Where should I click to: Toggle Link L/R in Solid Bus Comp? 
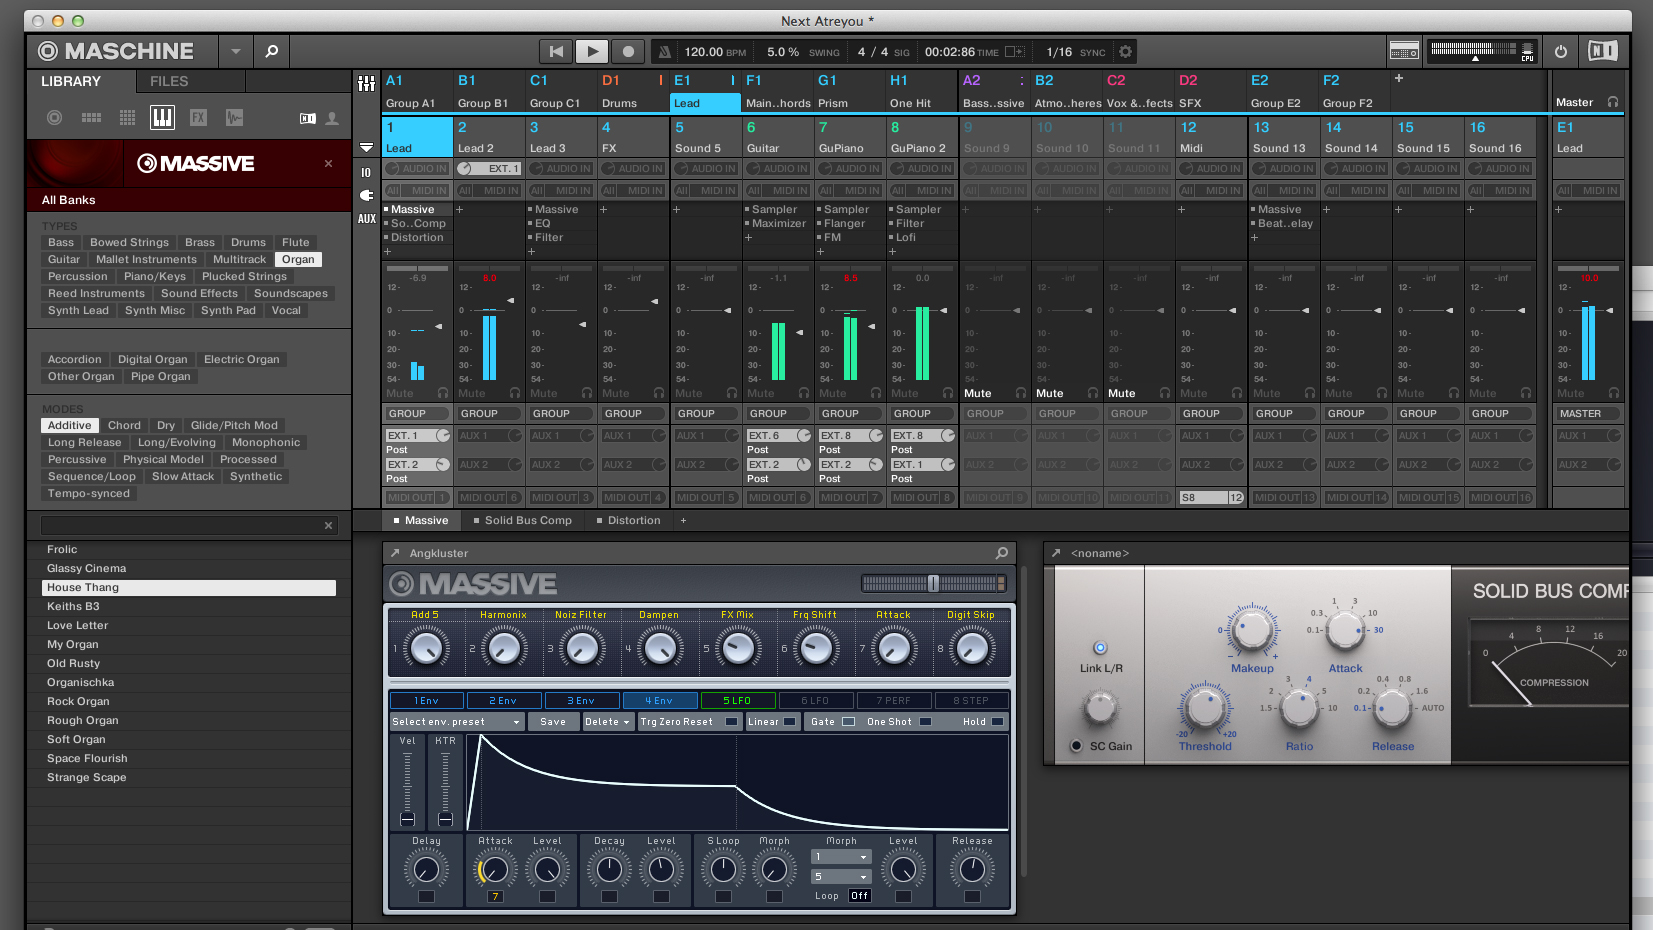click(1100, 648)
